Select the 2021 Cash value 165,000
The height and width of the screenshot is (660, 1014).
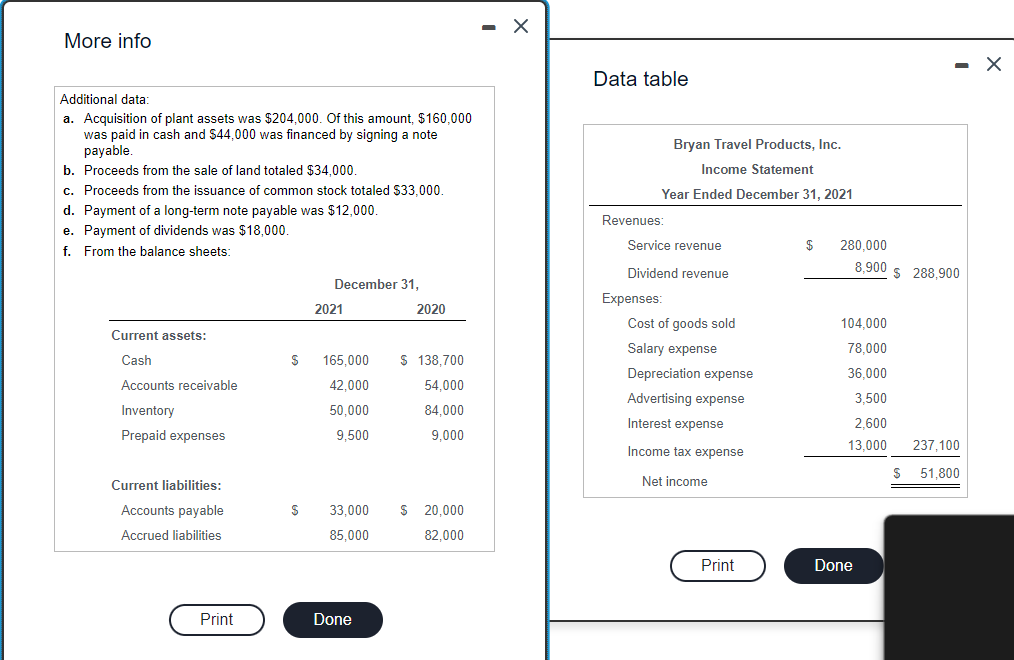click(x=346, y=361)
